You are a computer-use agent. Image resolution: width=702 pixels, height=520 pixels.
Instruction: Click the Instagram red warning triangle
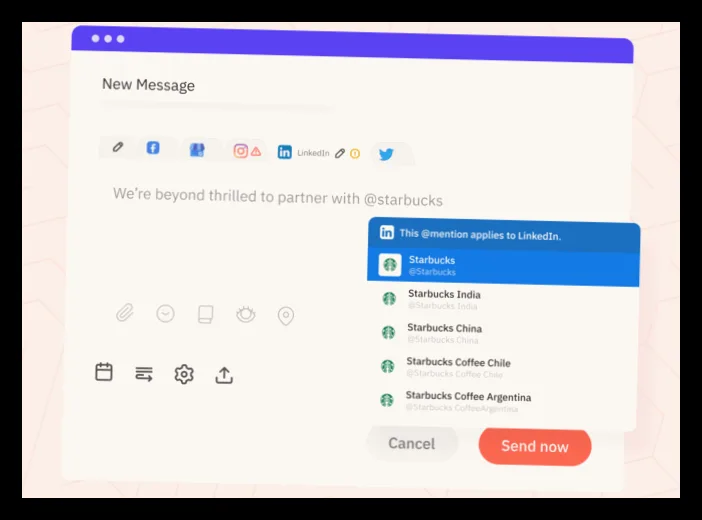pos(256,152)
